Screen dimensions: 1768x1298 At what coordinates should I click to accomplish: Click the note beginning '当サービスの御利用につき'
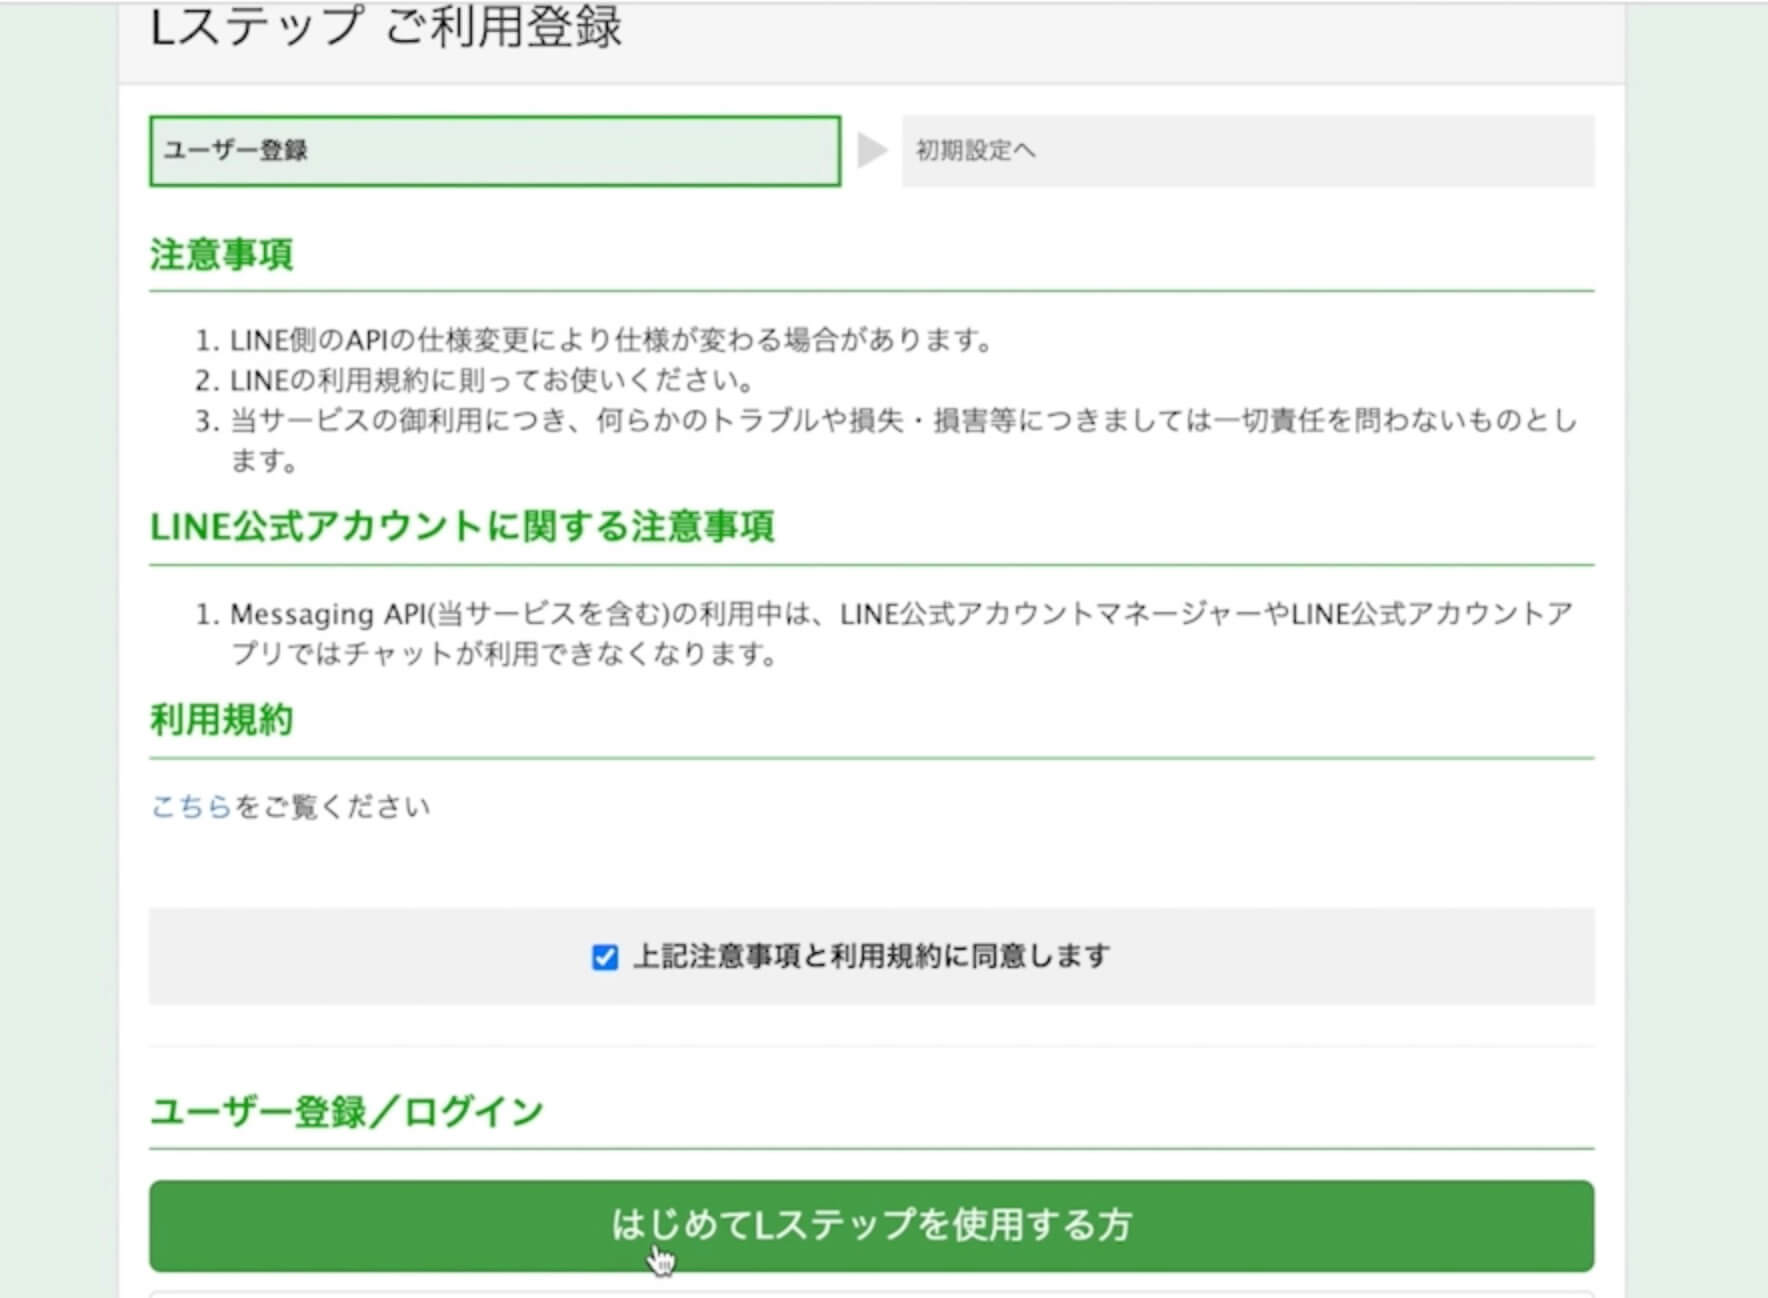pyautogui.click(x=904, y=440)
